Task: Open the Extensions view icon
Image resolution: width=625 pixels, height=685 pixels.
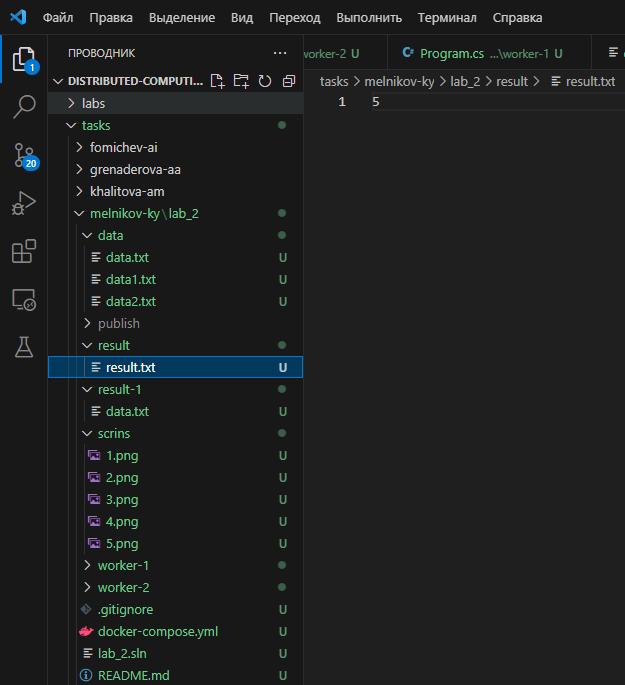Action: (23, 251)
